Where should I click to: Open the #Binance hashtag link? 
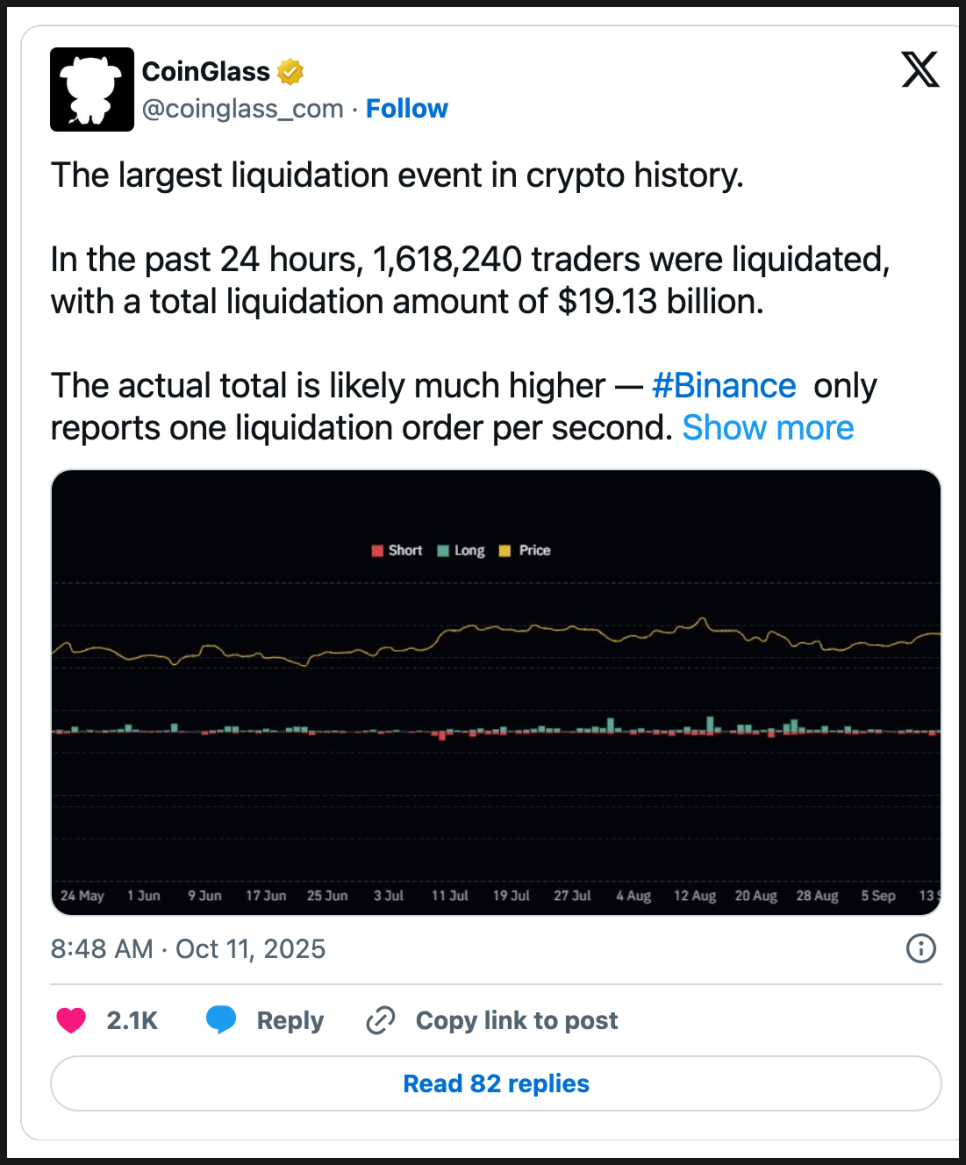(723, 385)
